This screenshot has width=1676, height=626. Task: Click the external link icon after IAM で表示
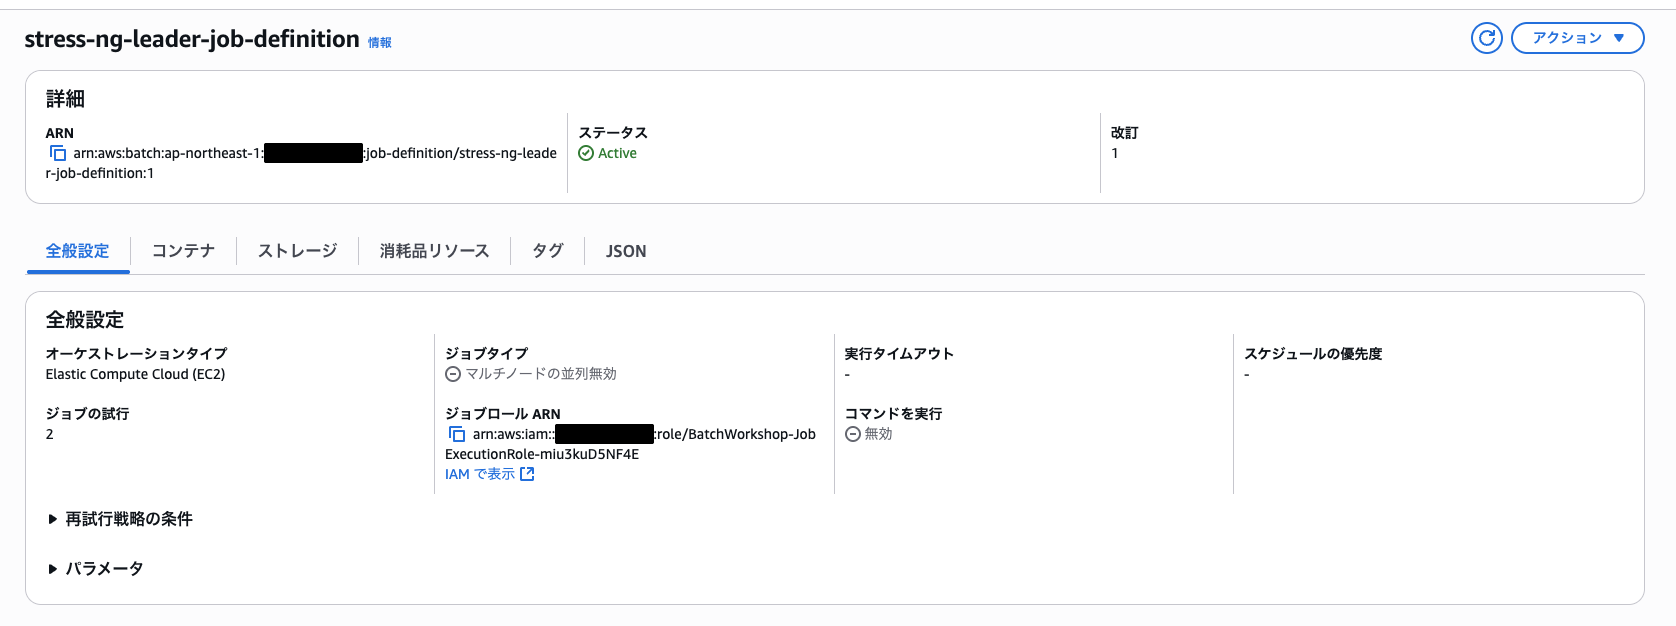[527, 474]
